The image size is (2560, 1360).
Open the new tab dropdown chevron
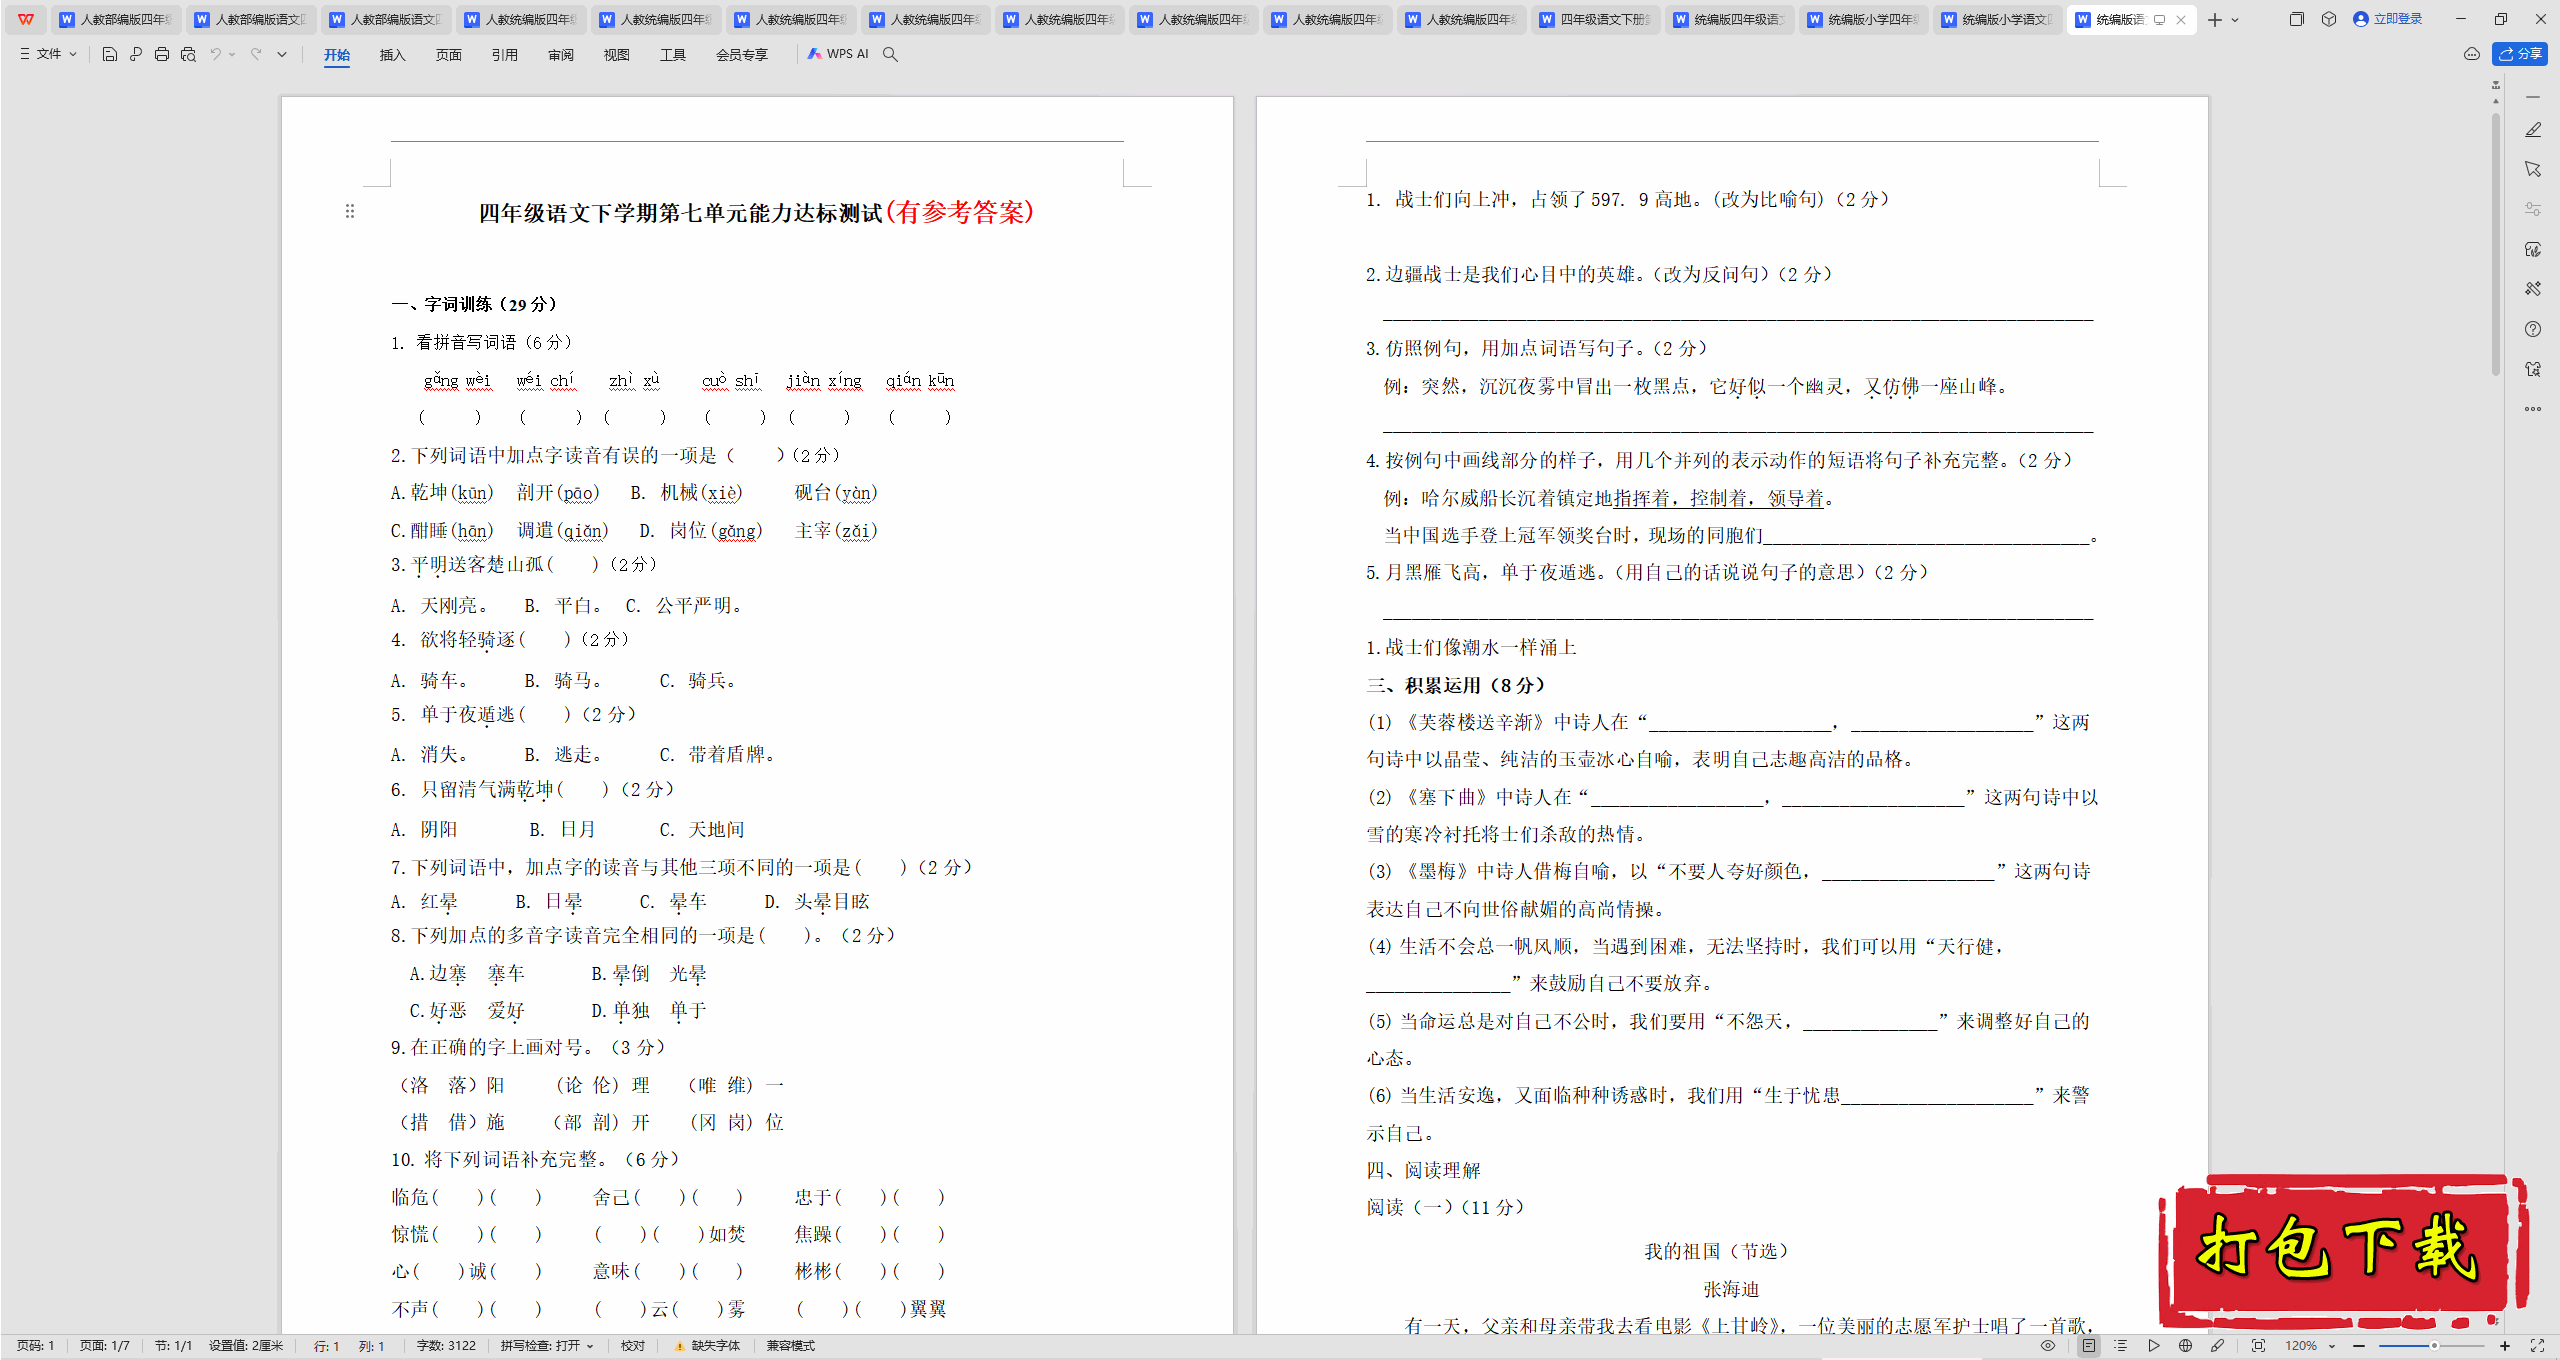click(x=2235, y=19)
